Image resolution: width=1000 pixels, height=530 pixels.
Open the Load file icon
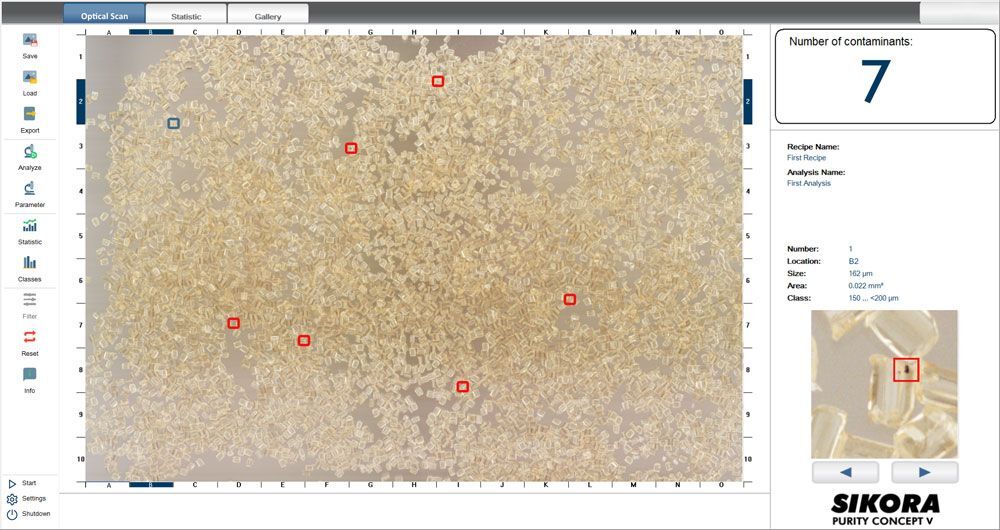tap(30, 78)
